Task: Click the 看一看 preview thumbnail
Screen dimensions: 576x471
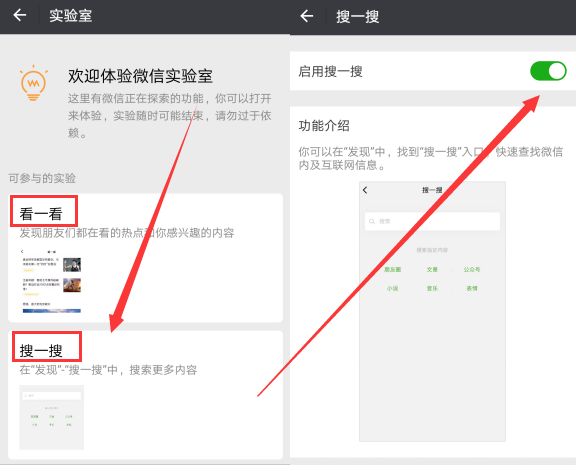Action: click(x=51, y=281)
